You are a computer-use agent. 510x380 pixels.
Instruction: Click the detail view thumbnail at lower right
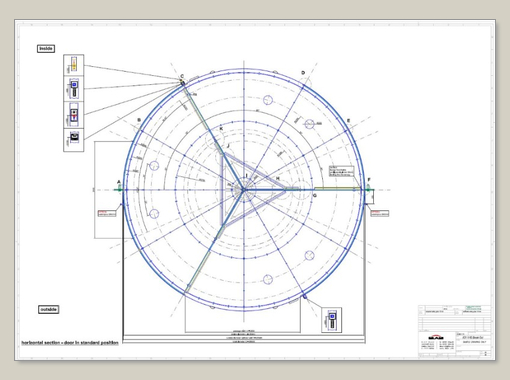coord(332,320)
